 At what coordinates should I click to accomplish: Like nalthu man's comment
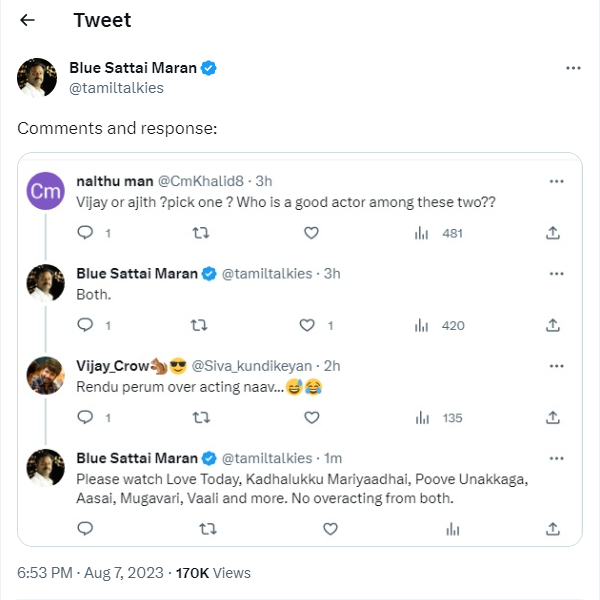pyautogui.click(x=311, y=233)
